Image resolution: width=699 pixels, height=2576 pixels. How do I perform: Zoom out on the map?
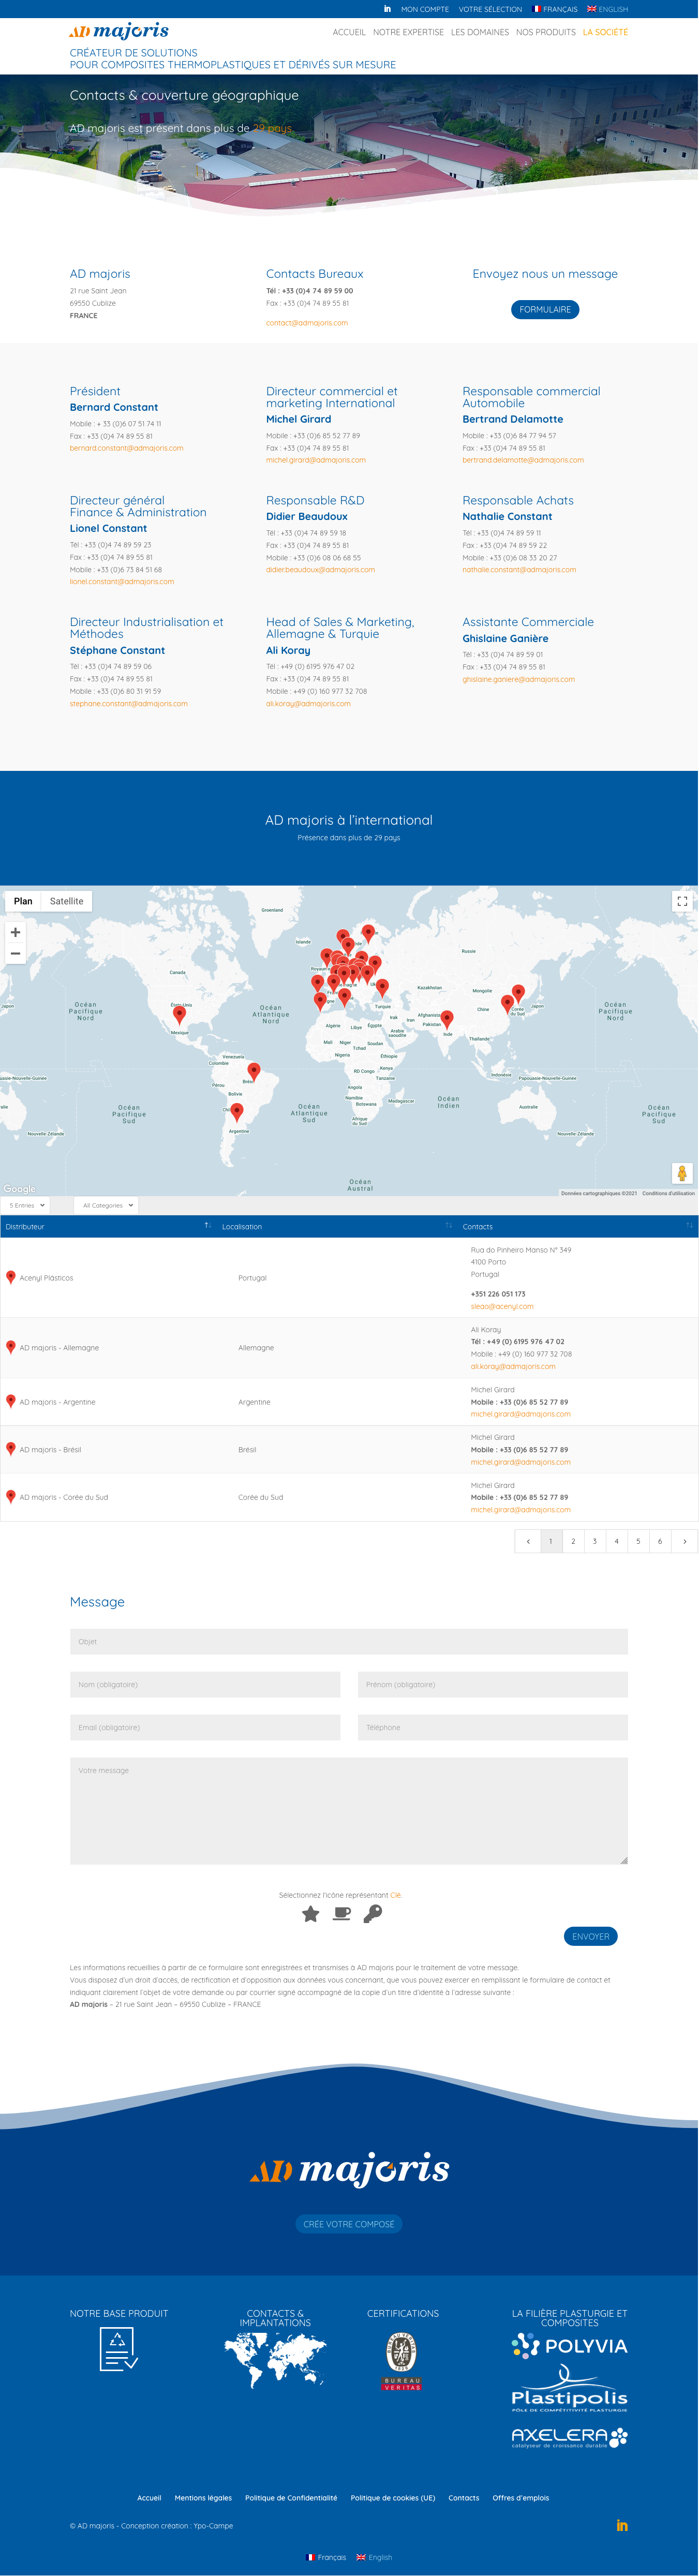point(15,954)
